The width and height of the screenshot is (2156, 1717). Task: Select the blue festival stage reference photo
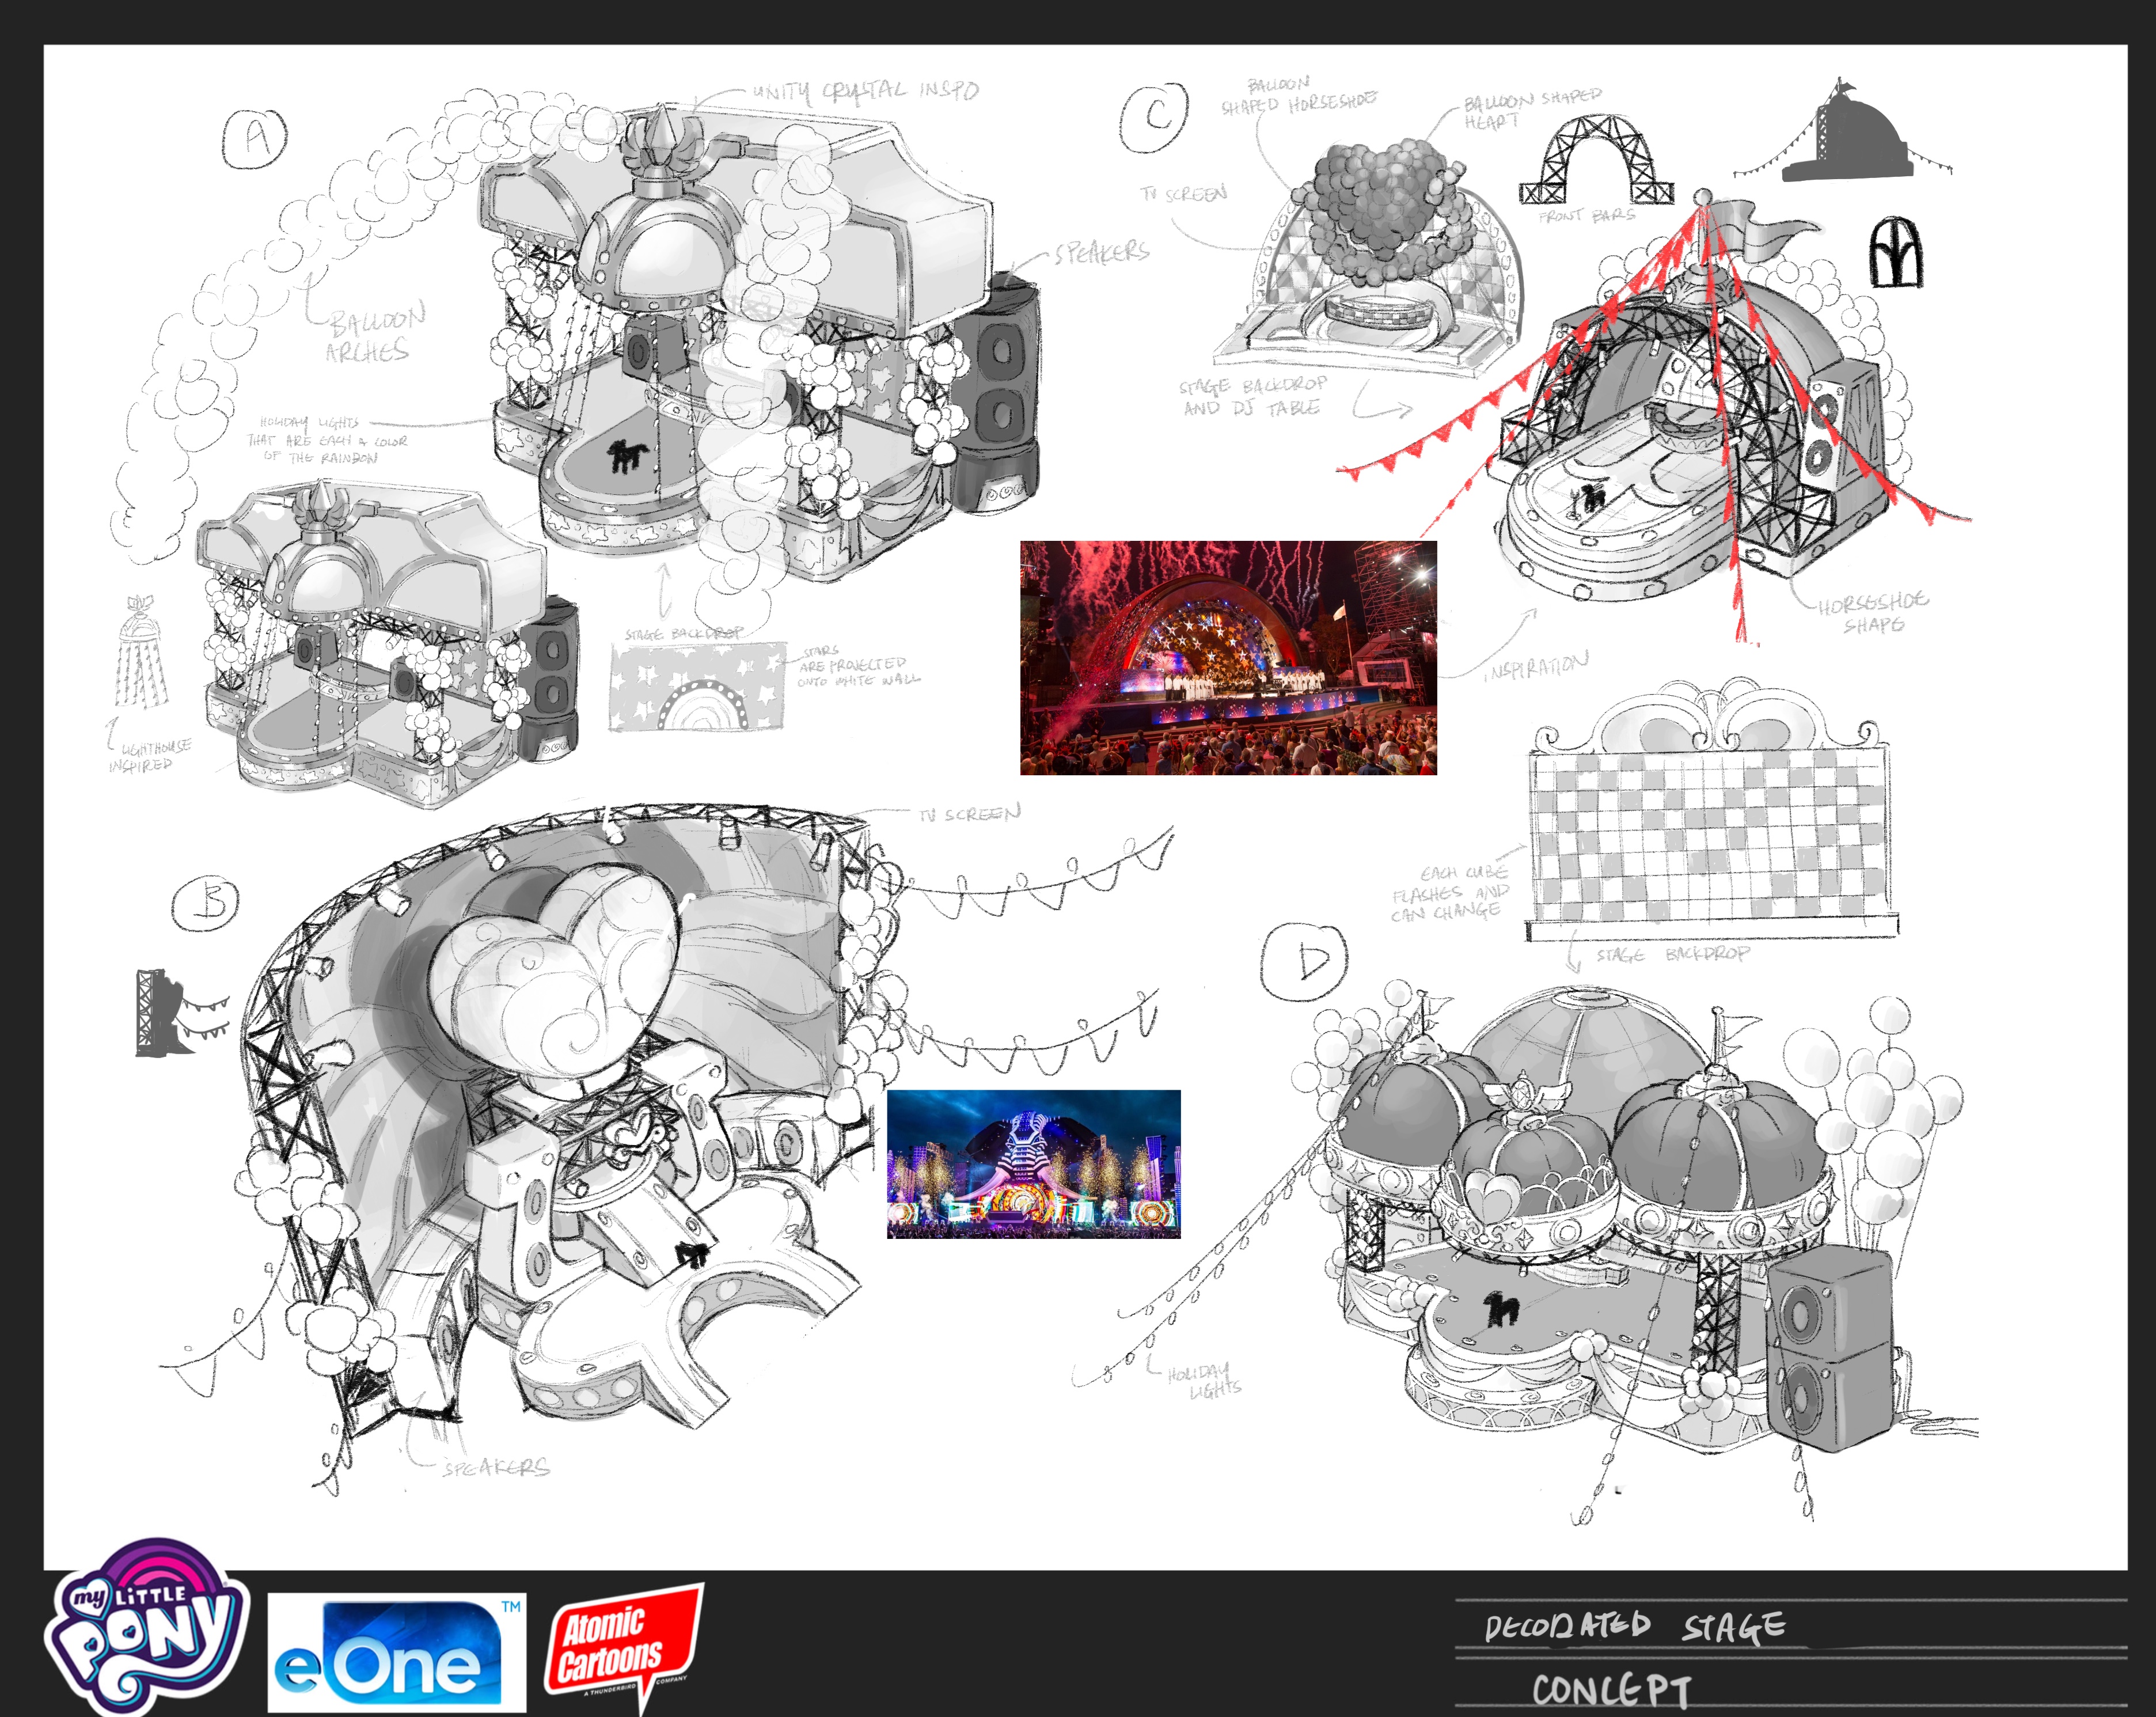point(1033,1164)
